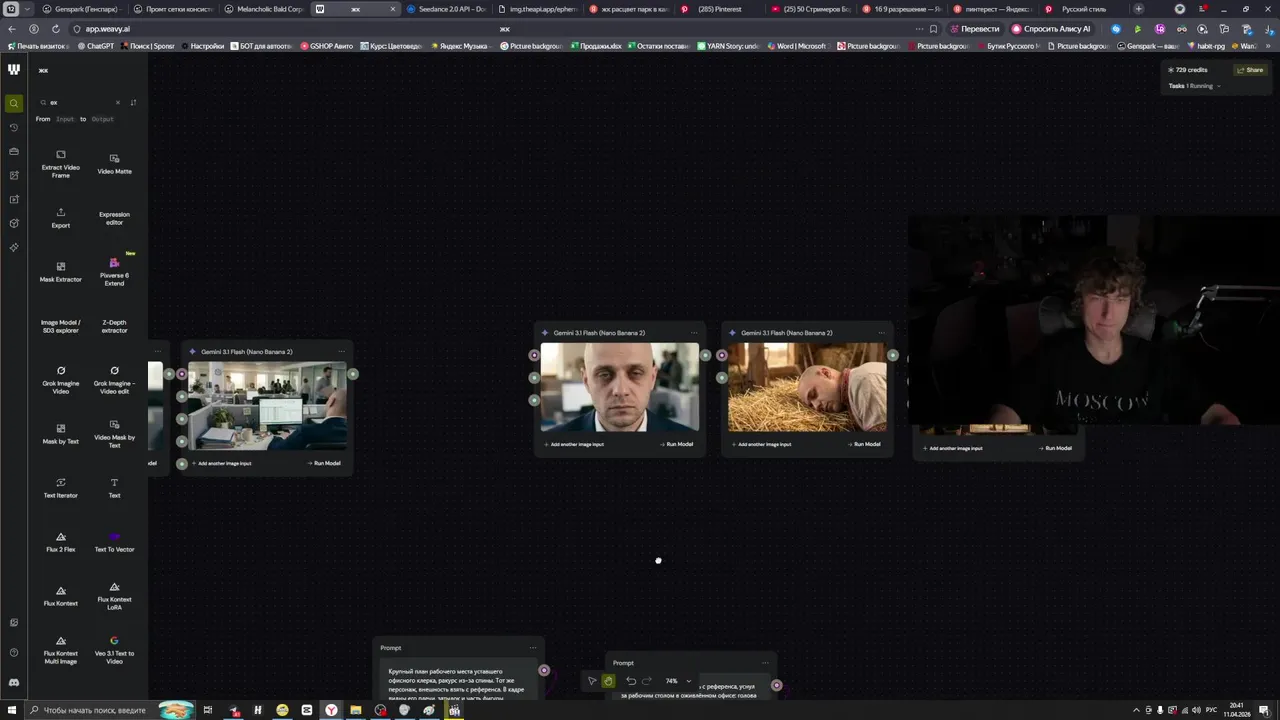Image resolution: width=1280 pixels, height=720 pixels.
Task: Select the hand pan tool
Action: click(x=608, y=681)
